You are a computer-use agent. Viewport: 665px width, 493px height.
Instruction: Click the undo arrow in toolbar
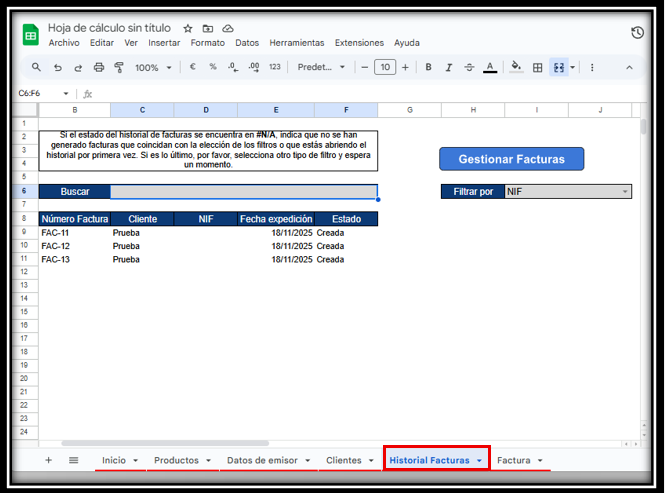(x=57, y=67)
